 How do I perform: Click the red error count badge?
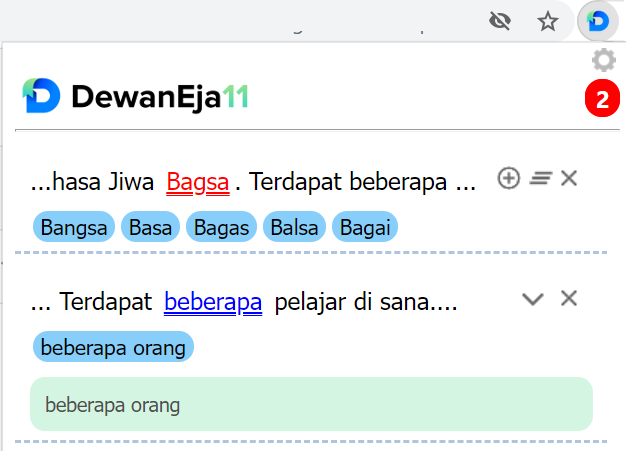click(x=602, y=99)
